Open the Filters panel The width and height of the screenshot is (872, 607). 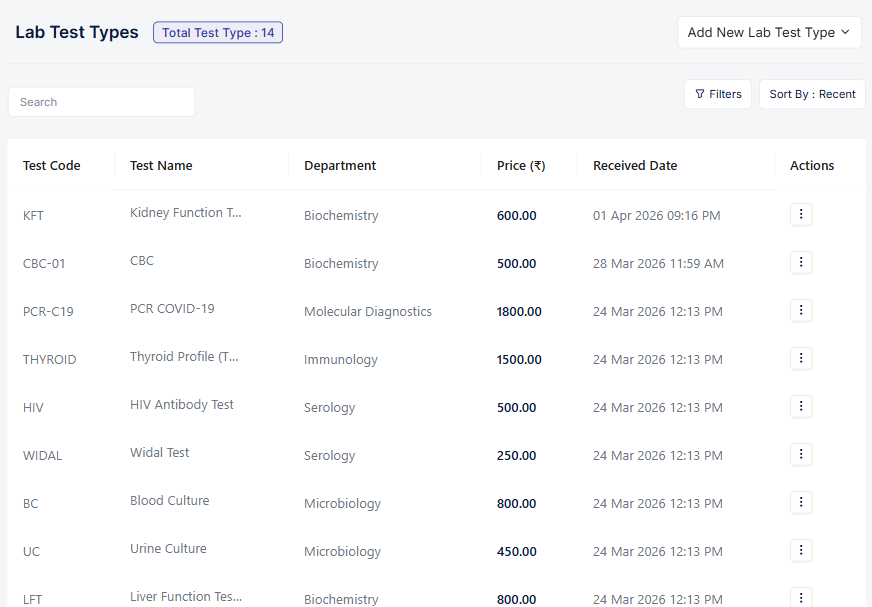718,94
